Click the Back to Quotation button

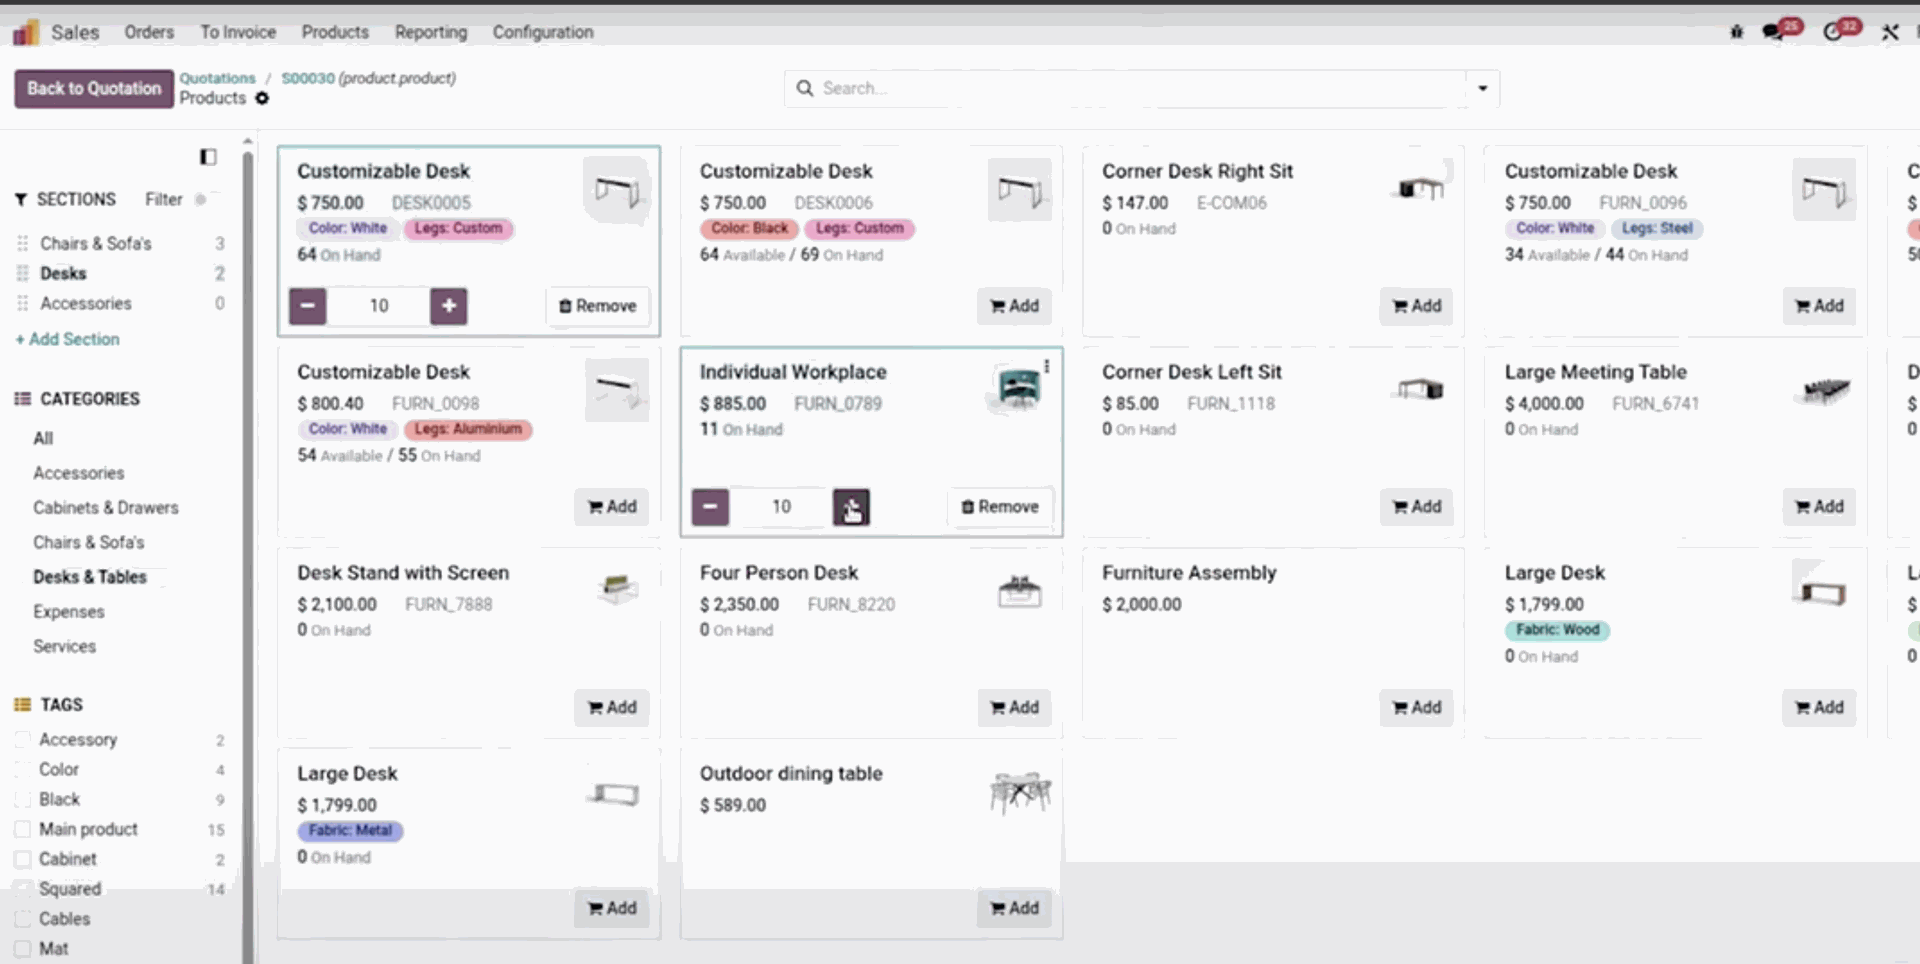(x=93, y=88)
